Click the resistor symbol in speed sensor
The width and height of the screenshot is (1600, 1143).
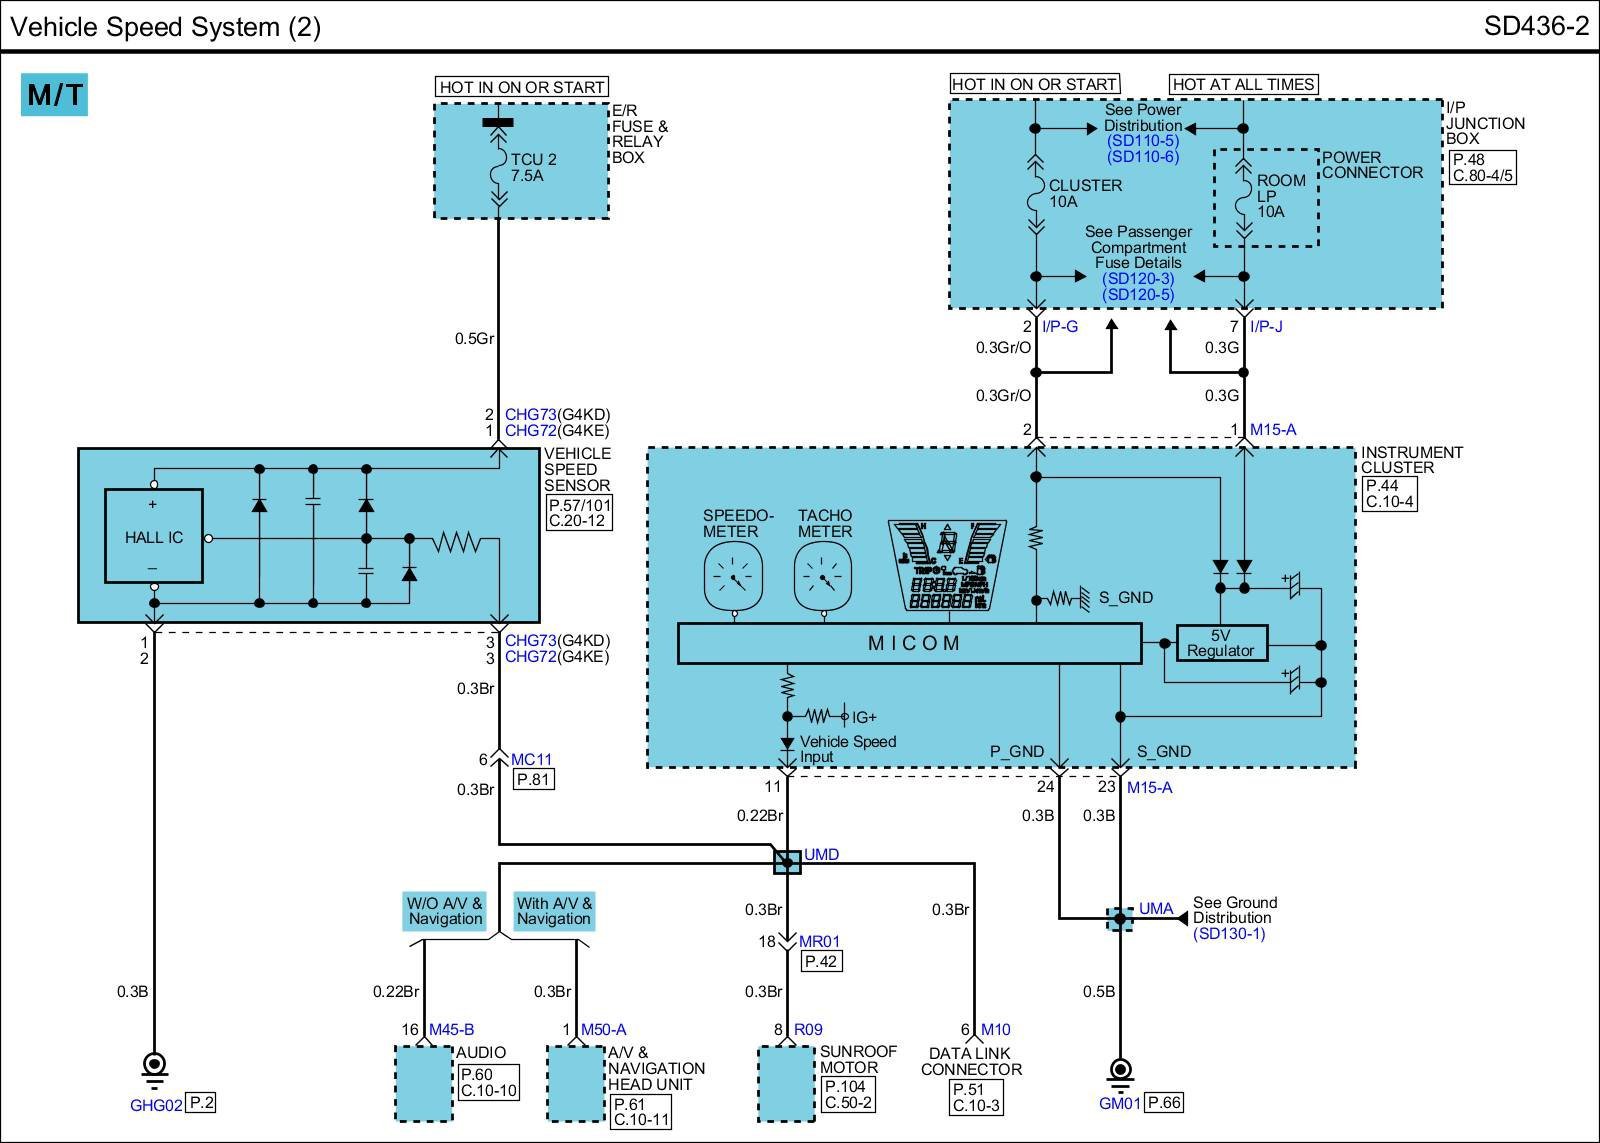coord(457,543)
